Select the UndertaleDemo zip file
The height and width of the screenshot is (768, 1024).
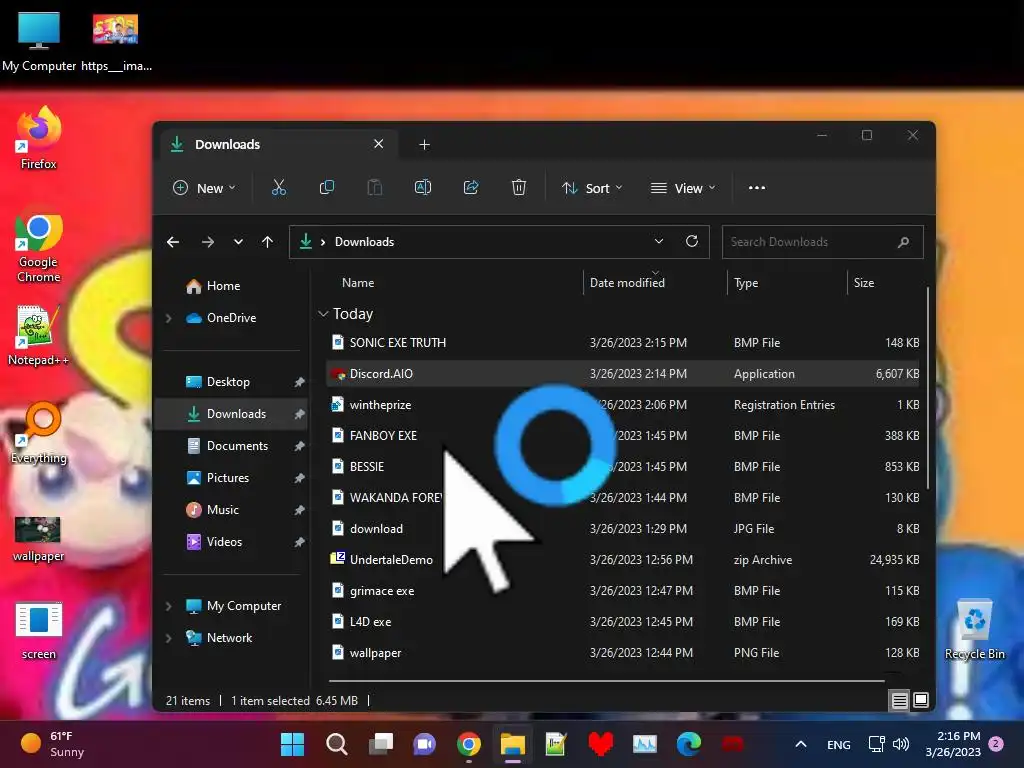622,560
